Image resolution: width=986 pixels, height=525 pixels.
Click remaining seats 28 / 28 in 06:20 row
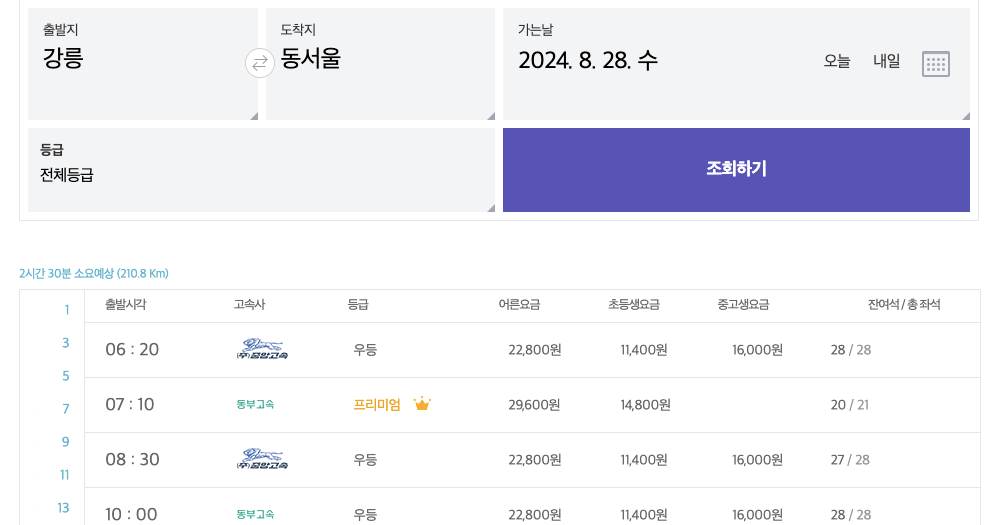851,350
